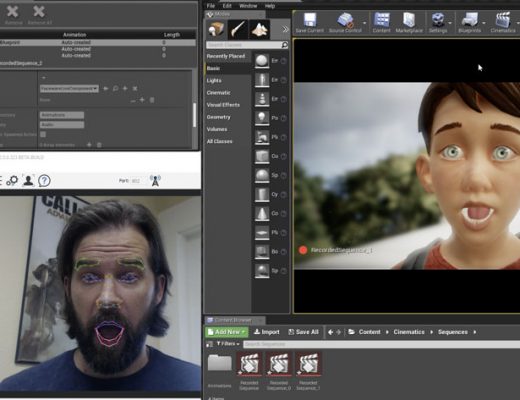Open help question mark icon in capture app

44,180
